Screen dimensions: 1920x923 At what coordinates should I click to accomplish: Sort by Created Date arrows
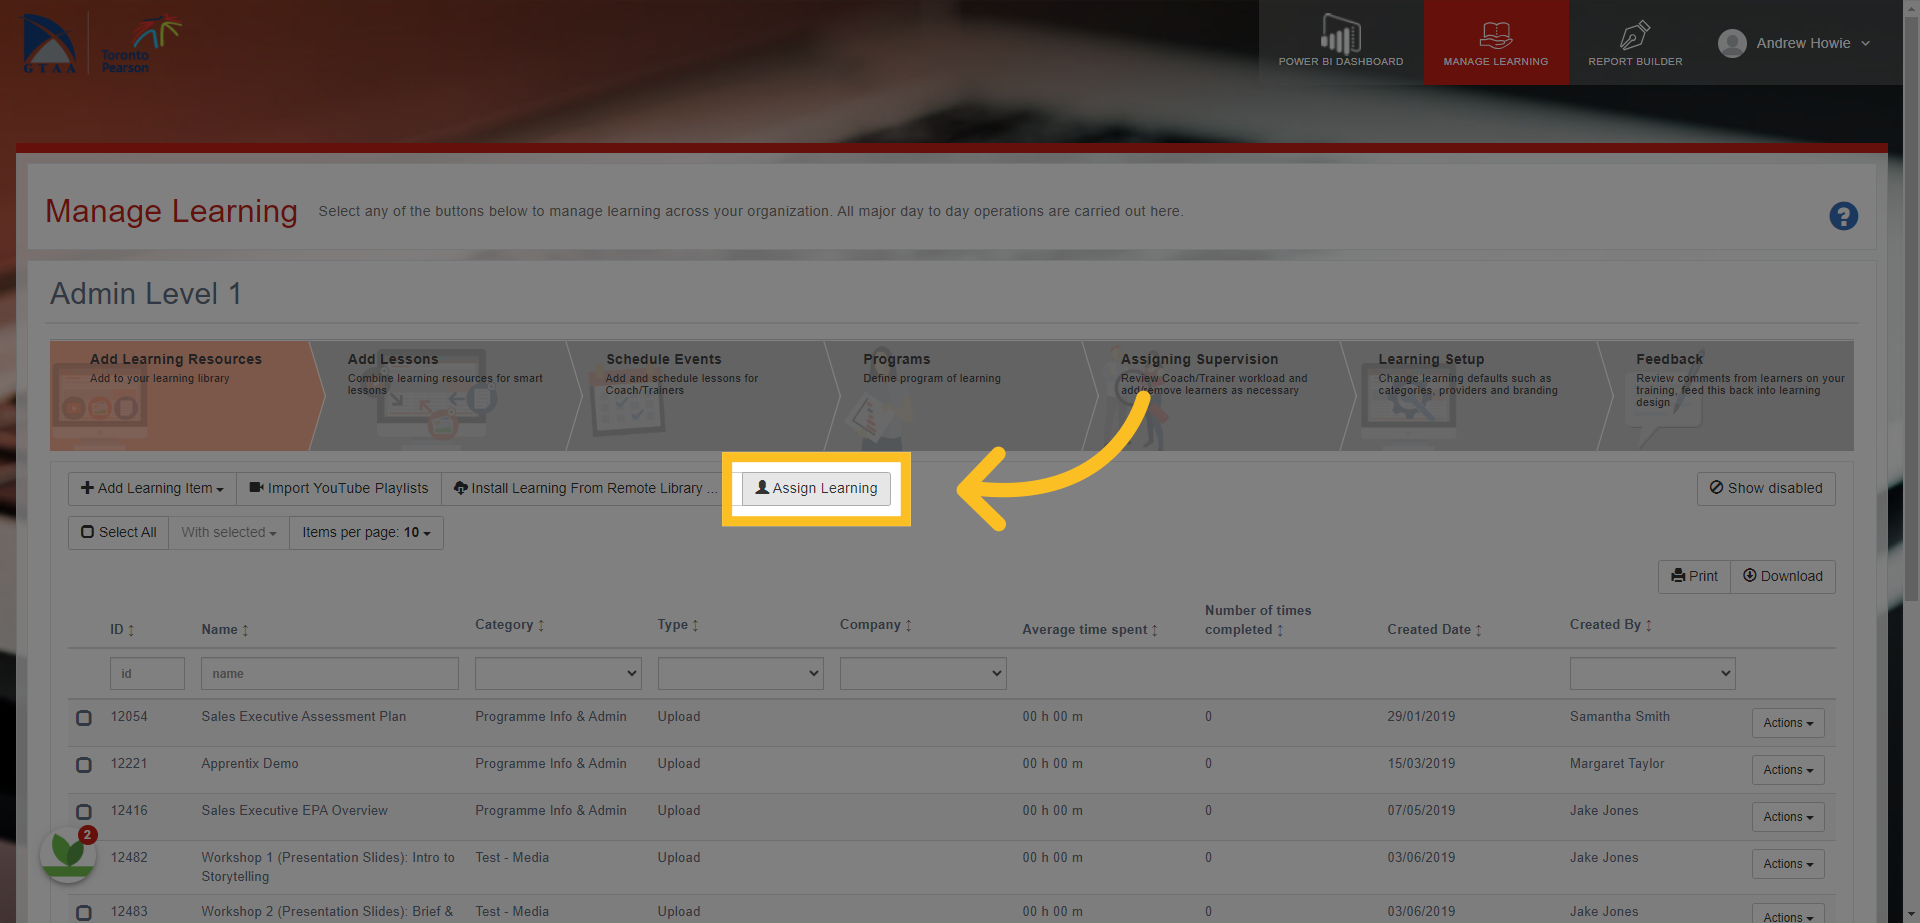point(1478,630)
